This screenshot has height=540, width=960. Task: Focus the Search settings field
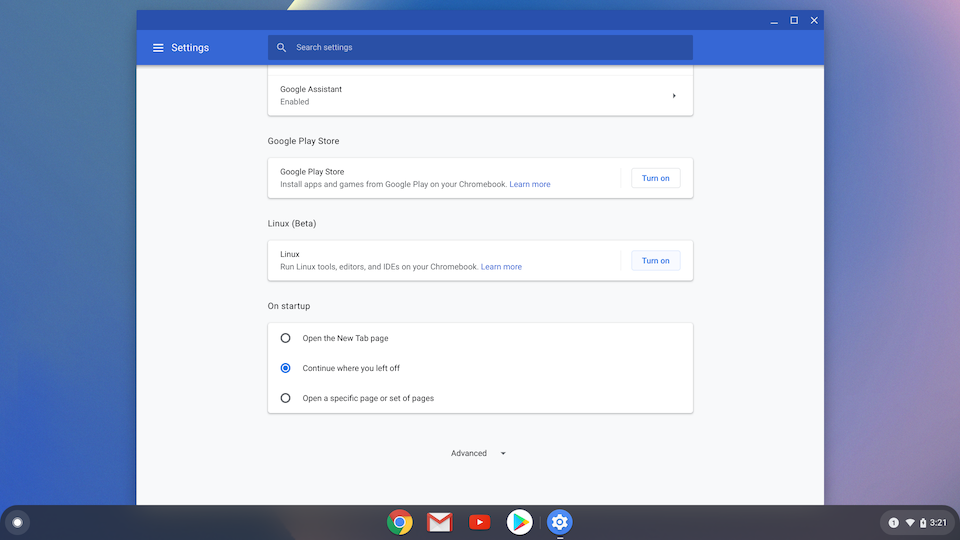[480, 48]
